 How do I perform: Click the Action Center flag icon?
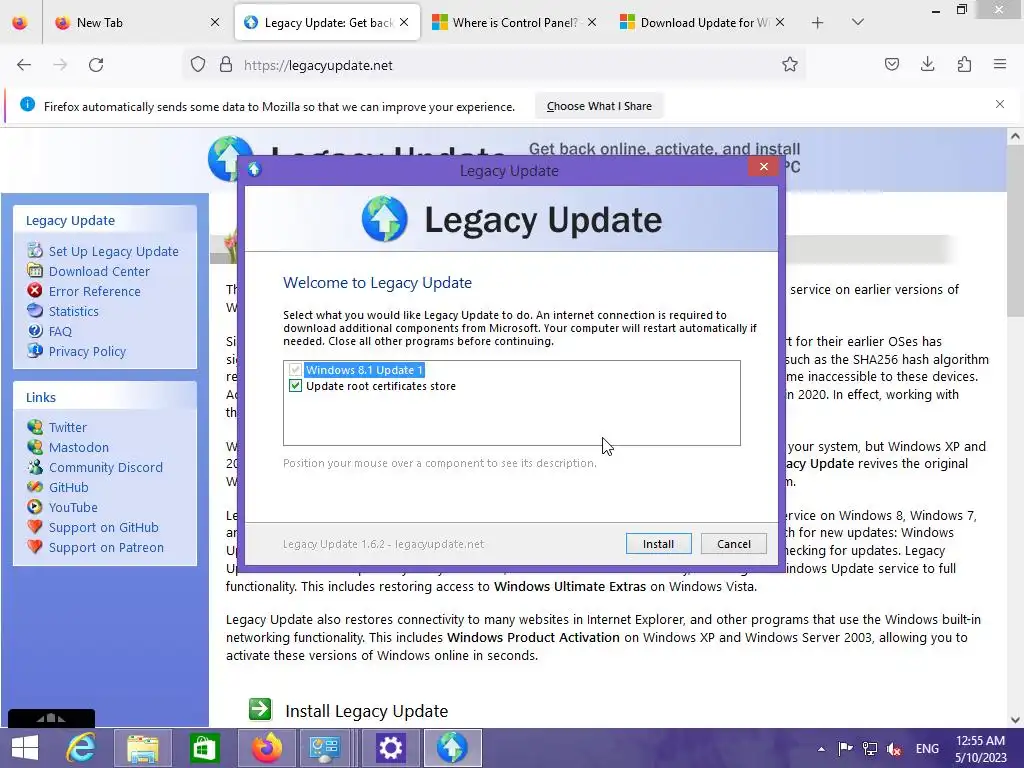845,749
